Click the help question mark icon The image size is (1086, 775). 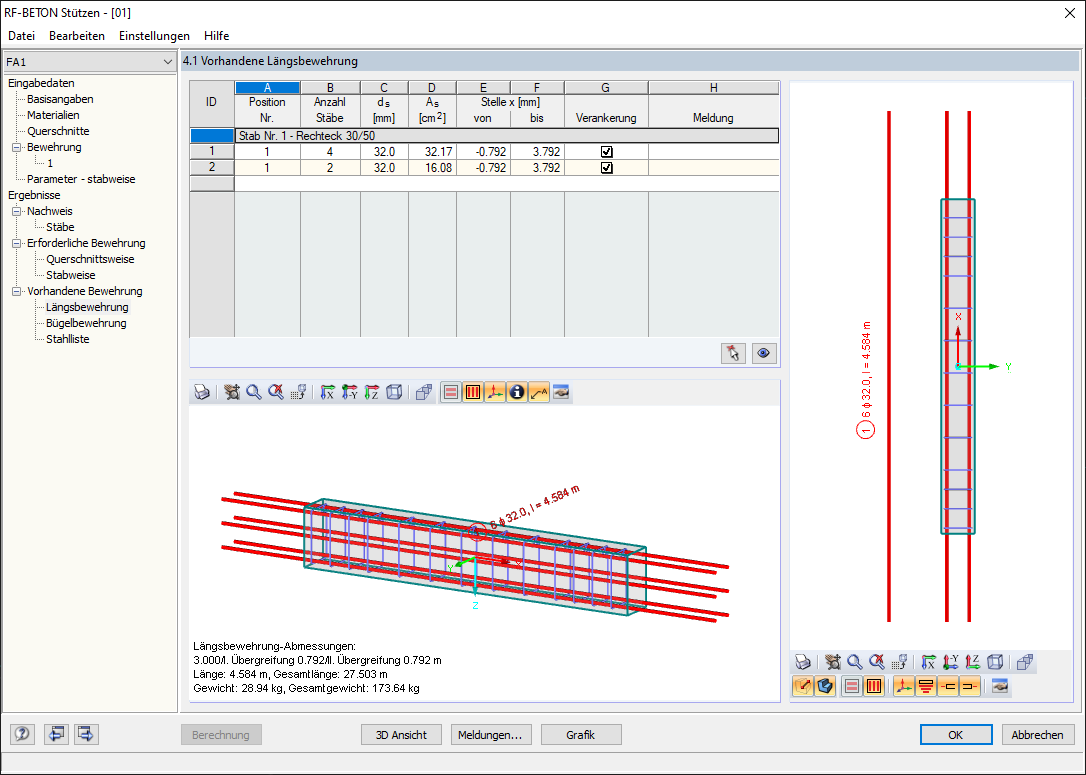(22, 733)
